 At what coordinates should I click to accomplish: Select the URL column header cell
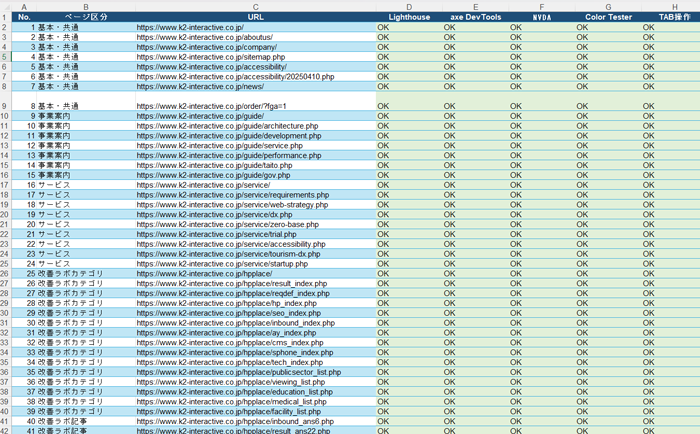(x=255, y=17)
